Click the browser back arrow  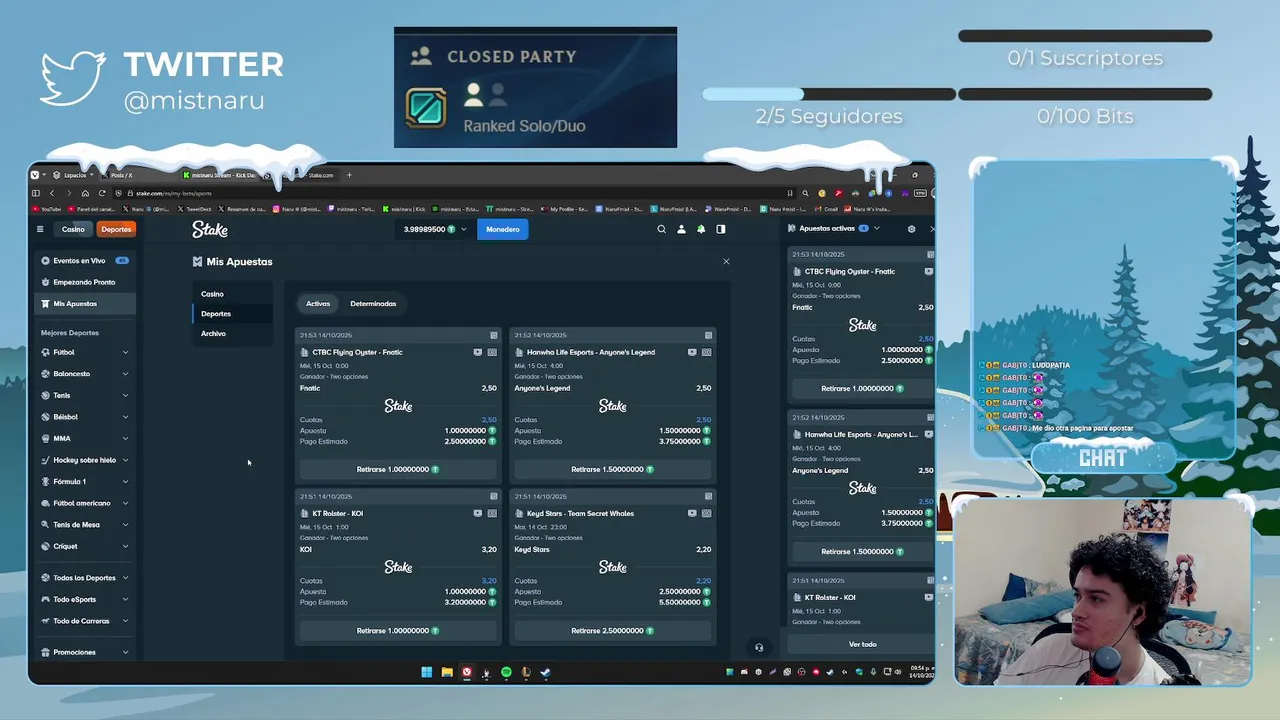52,193
